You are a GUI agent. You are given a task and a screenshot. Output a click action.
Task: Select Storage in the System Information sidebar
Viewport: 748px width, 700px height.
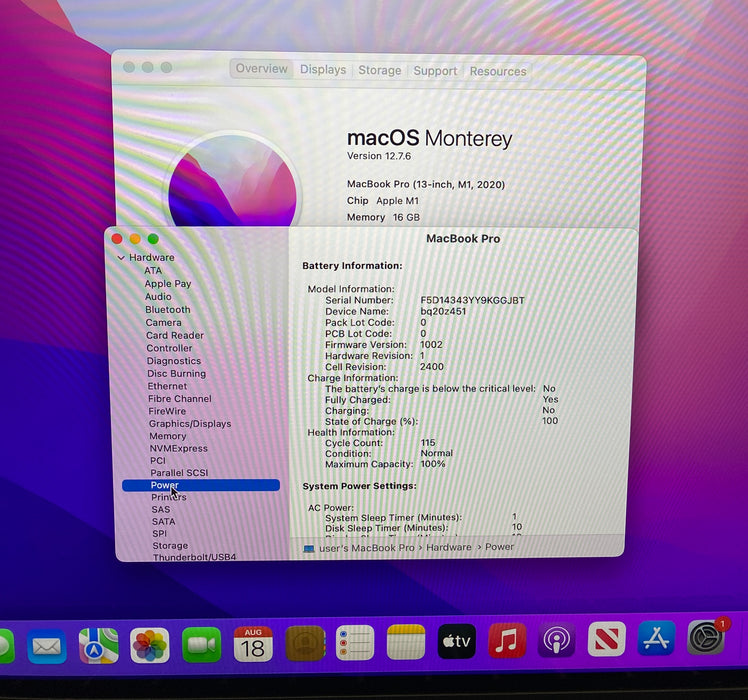(170, 545)
